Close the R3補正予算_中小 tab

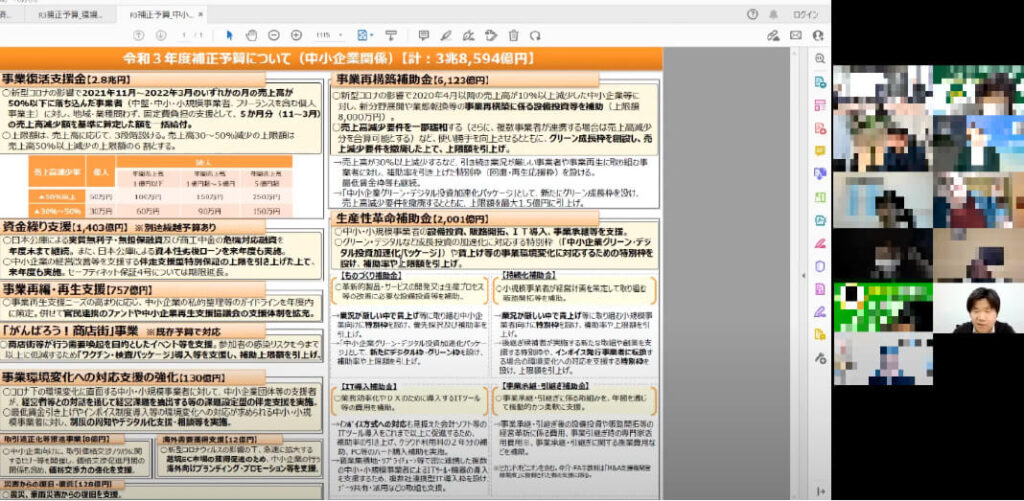pos(200,14)
